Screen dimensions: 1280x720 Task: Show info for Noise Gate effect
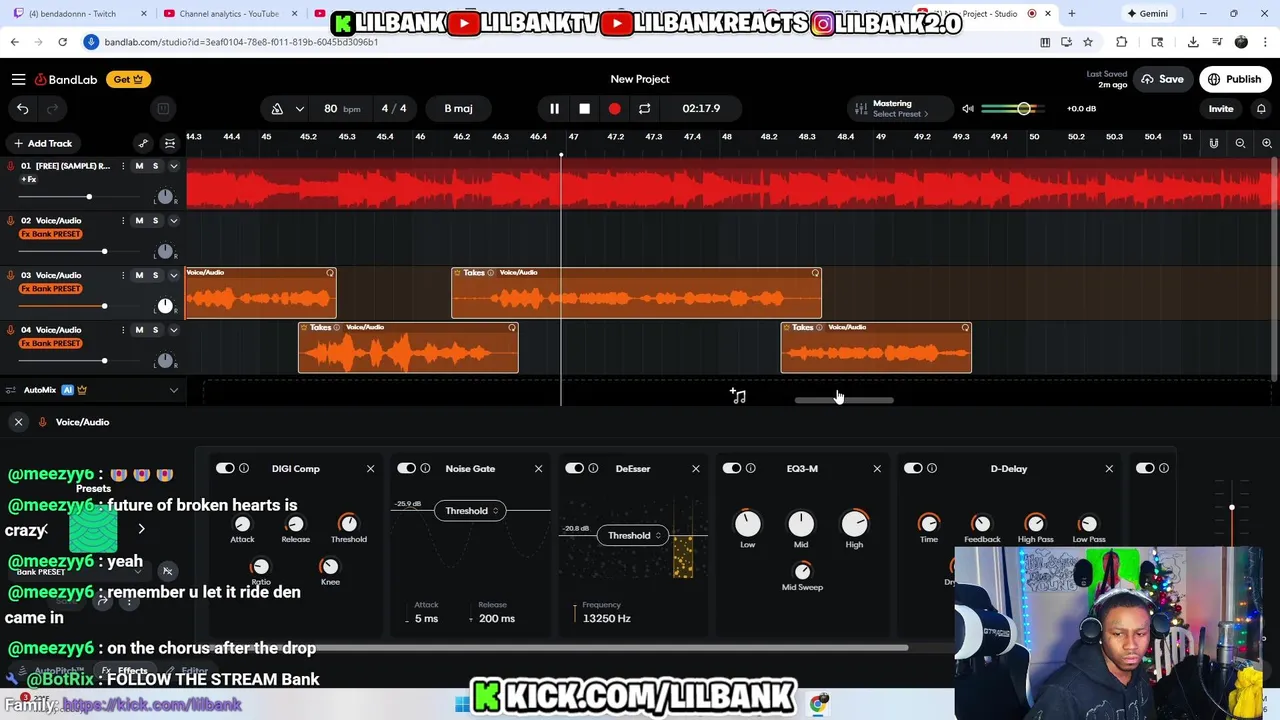coord(425,468)
